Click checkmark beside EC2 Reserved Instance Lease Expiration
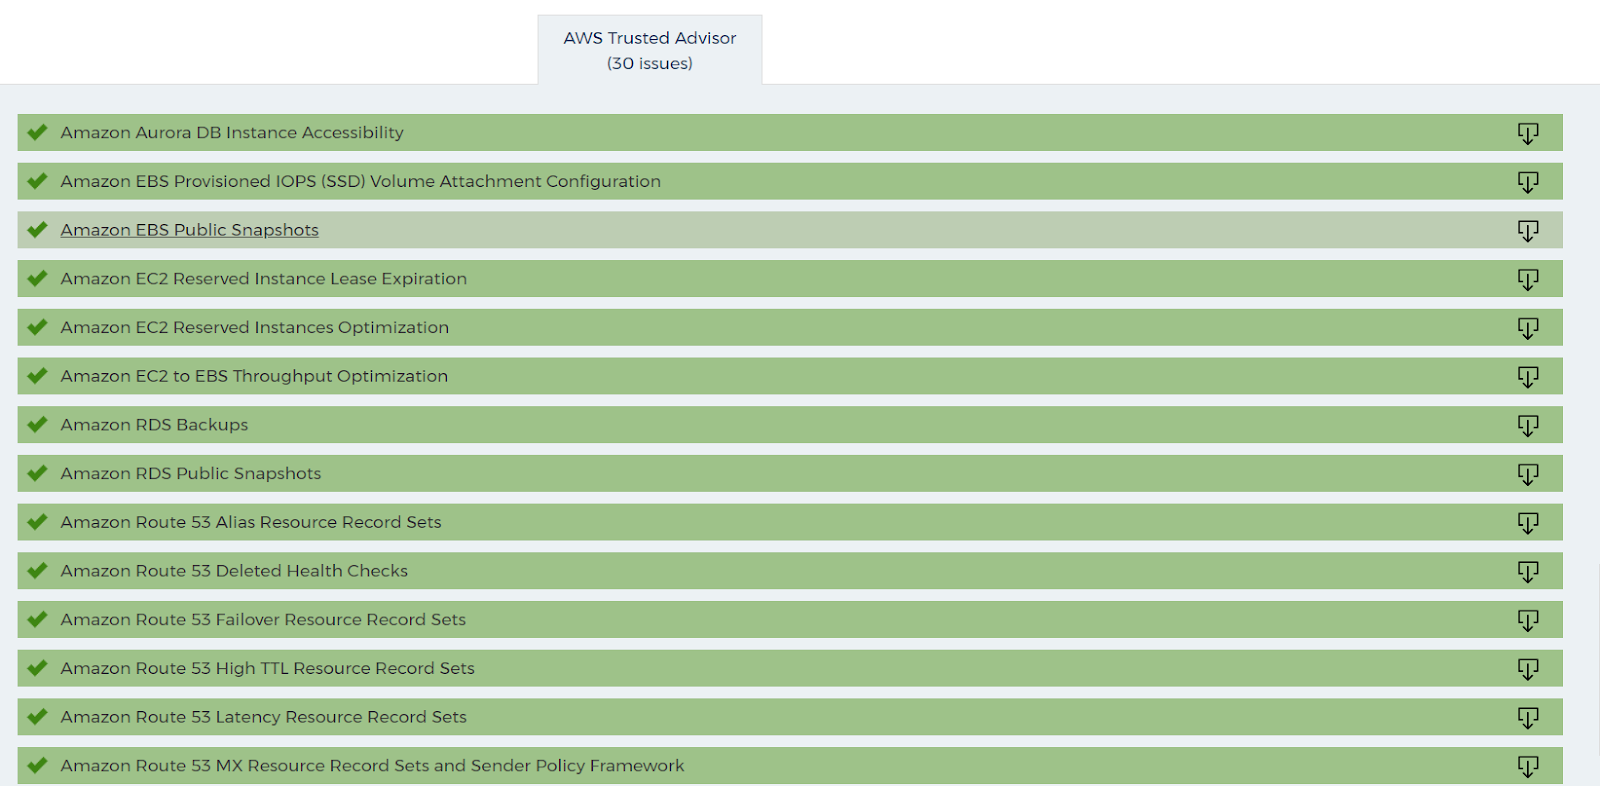 [x=38, y=278]
